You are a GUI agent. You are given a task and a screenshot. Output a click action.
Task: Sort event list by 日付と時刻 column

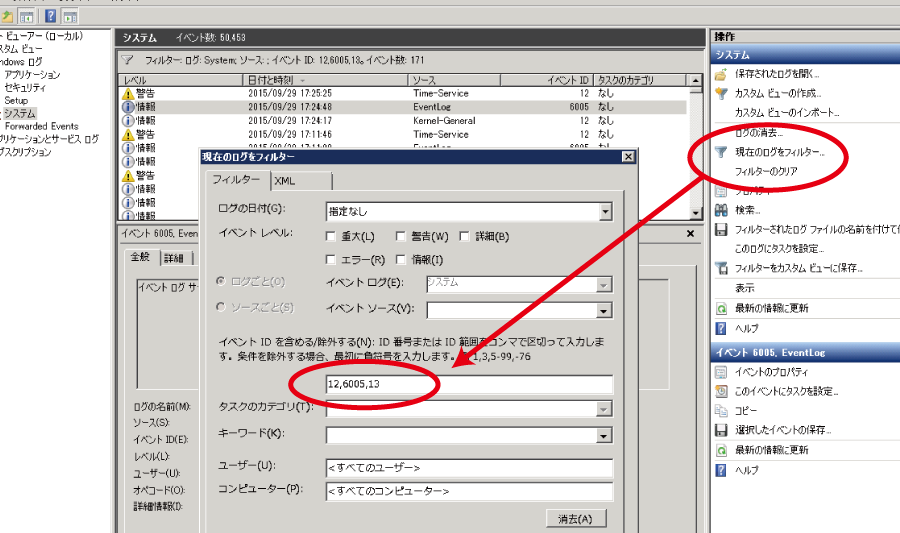(x=325, y=80)
